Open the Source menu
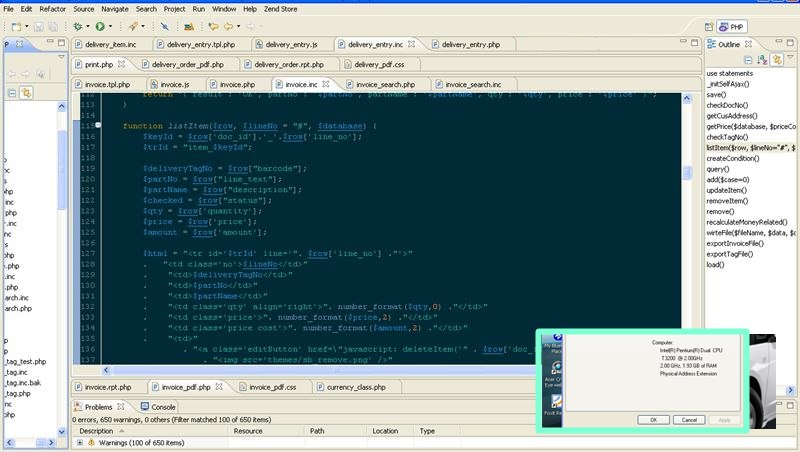The width and height of the screenshot is (800, 452). [x=84, y=9]
